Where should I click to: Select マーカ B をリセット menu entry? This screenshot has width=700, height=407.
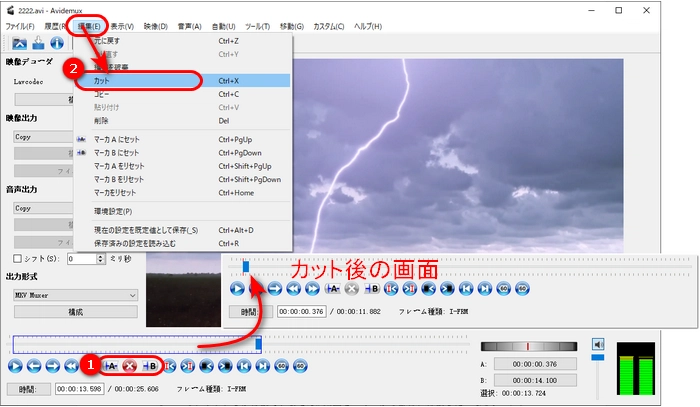point(182,179)
